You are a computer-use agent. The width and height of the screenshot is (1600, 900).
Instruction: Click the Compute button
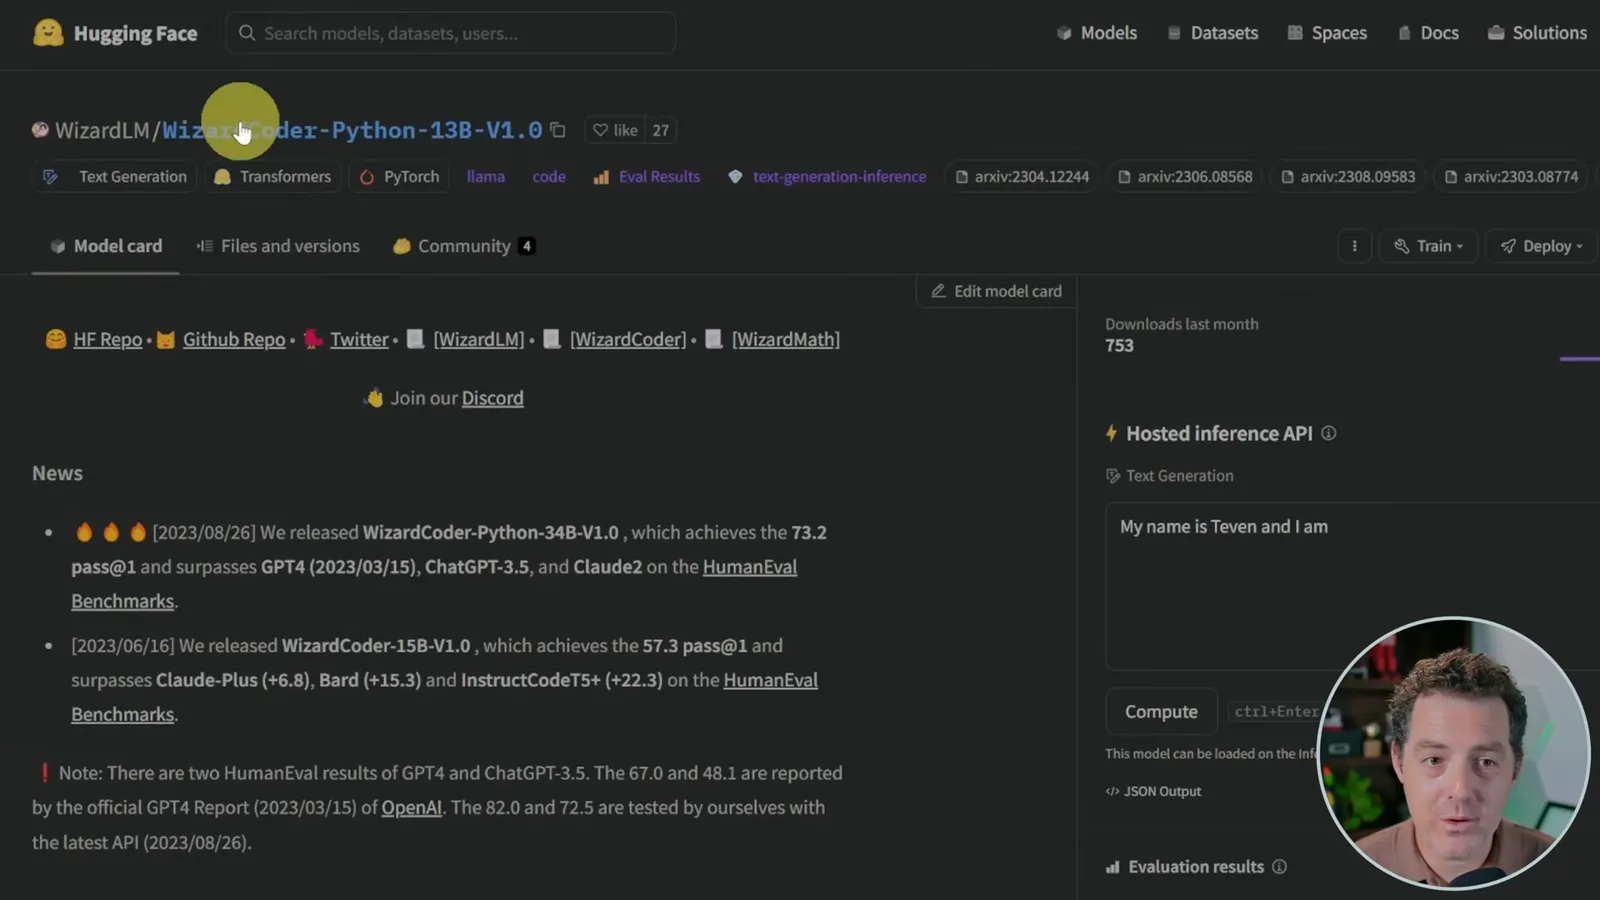pos(1161,712)
